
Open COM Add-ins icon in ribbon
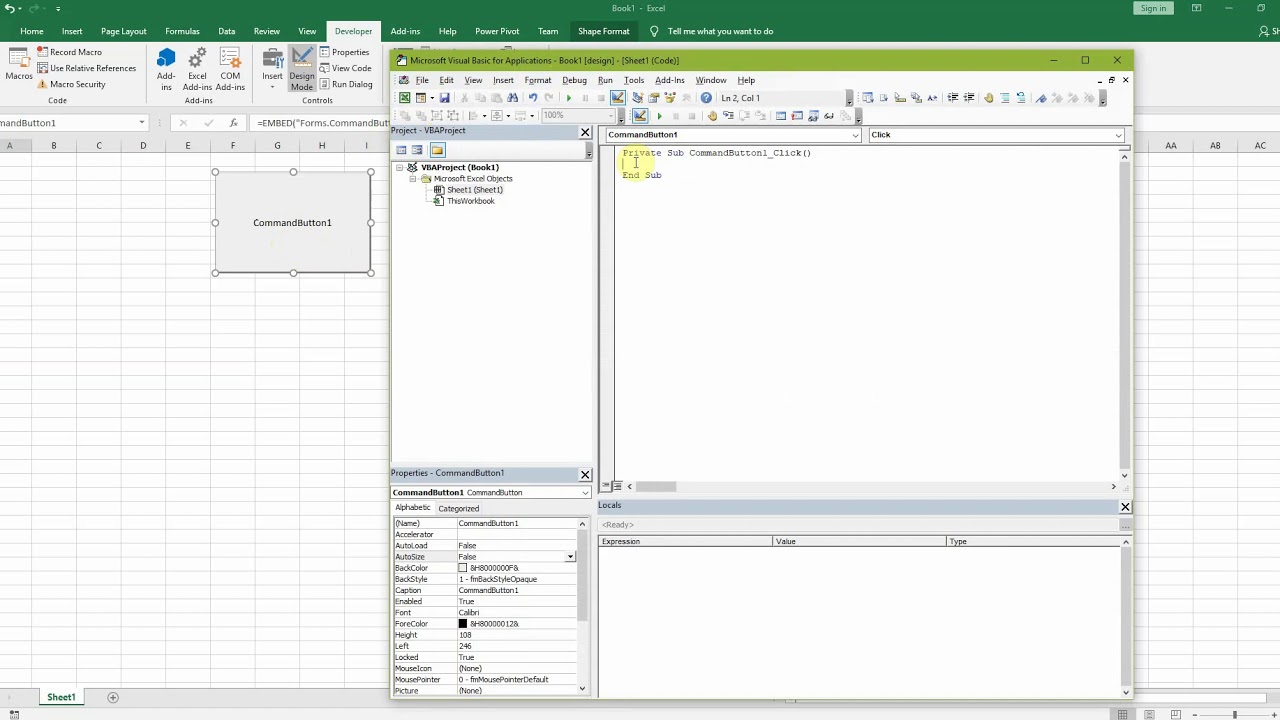(230, 68)
